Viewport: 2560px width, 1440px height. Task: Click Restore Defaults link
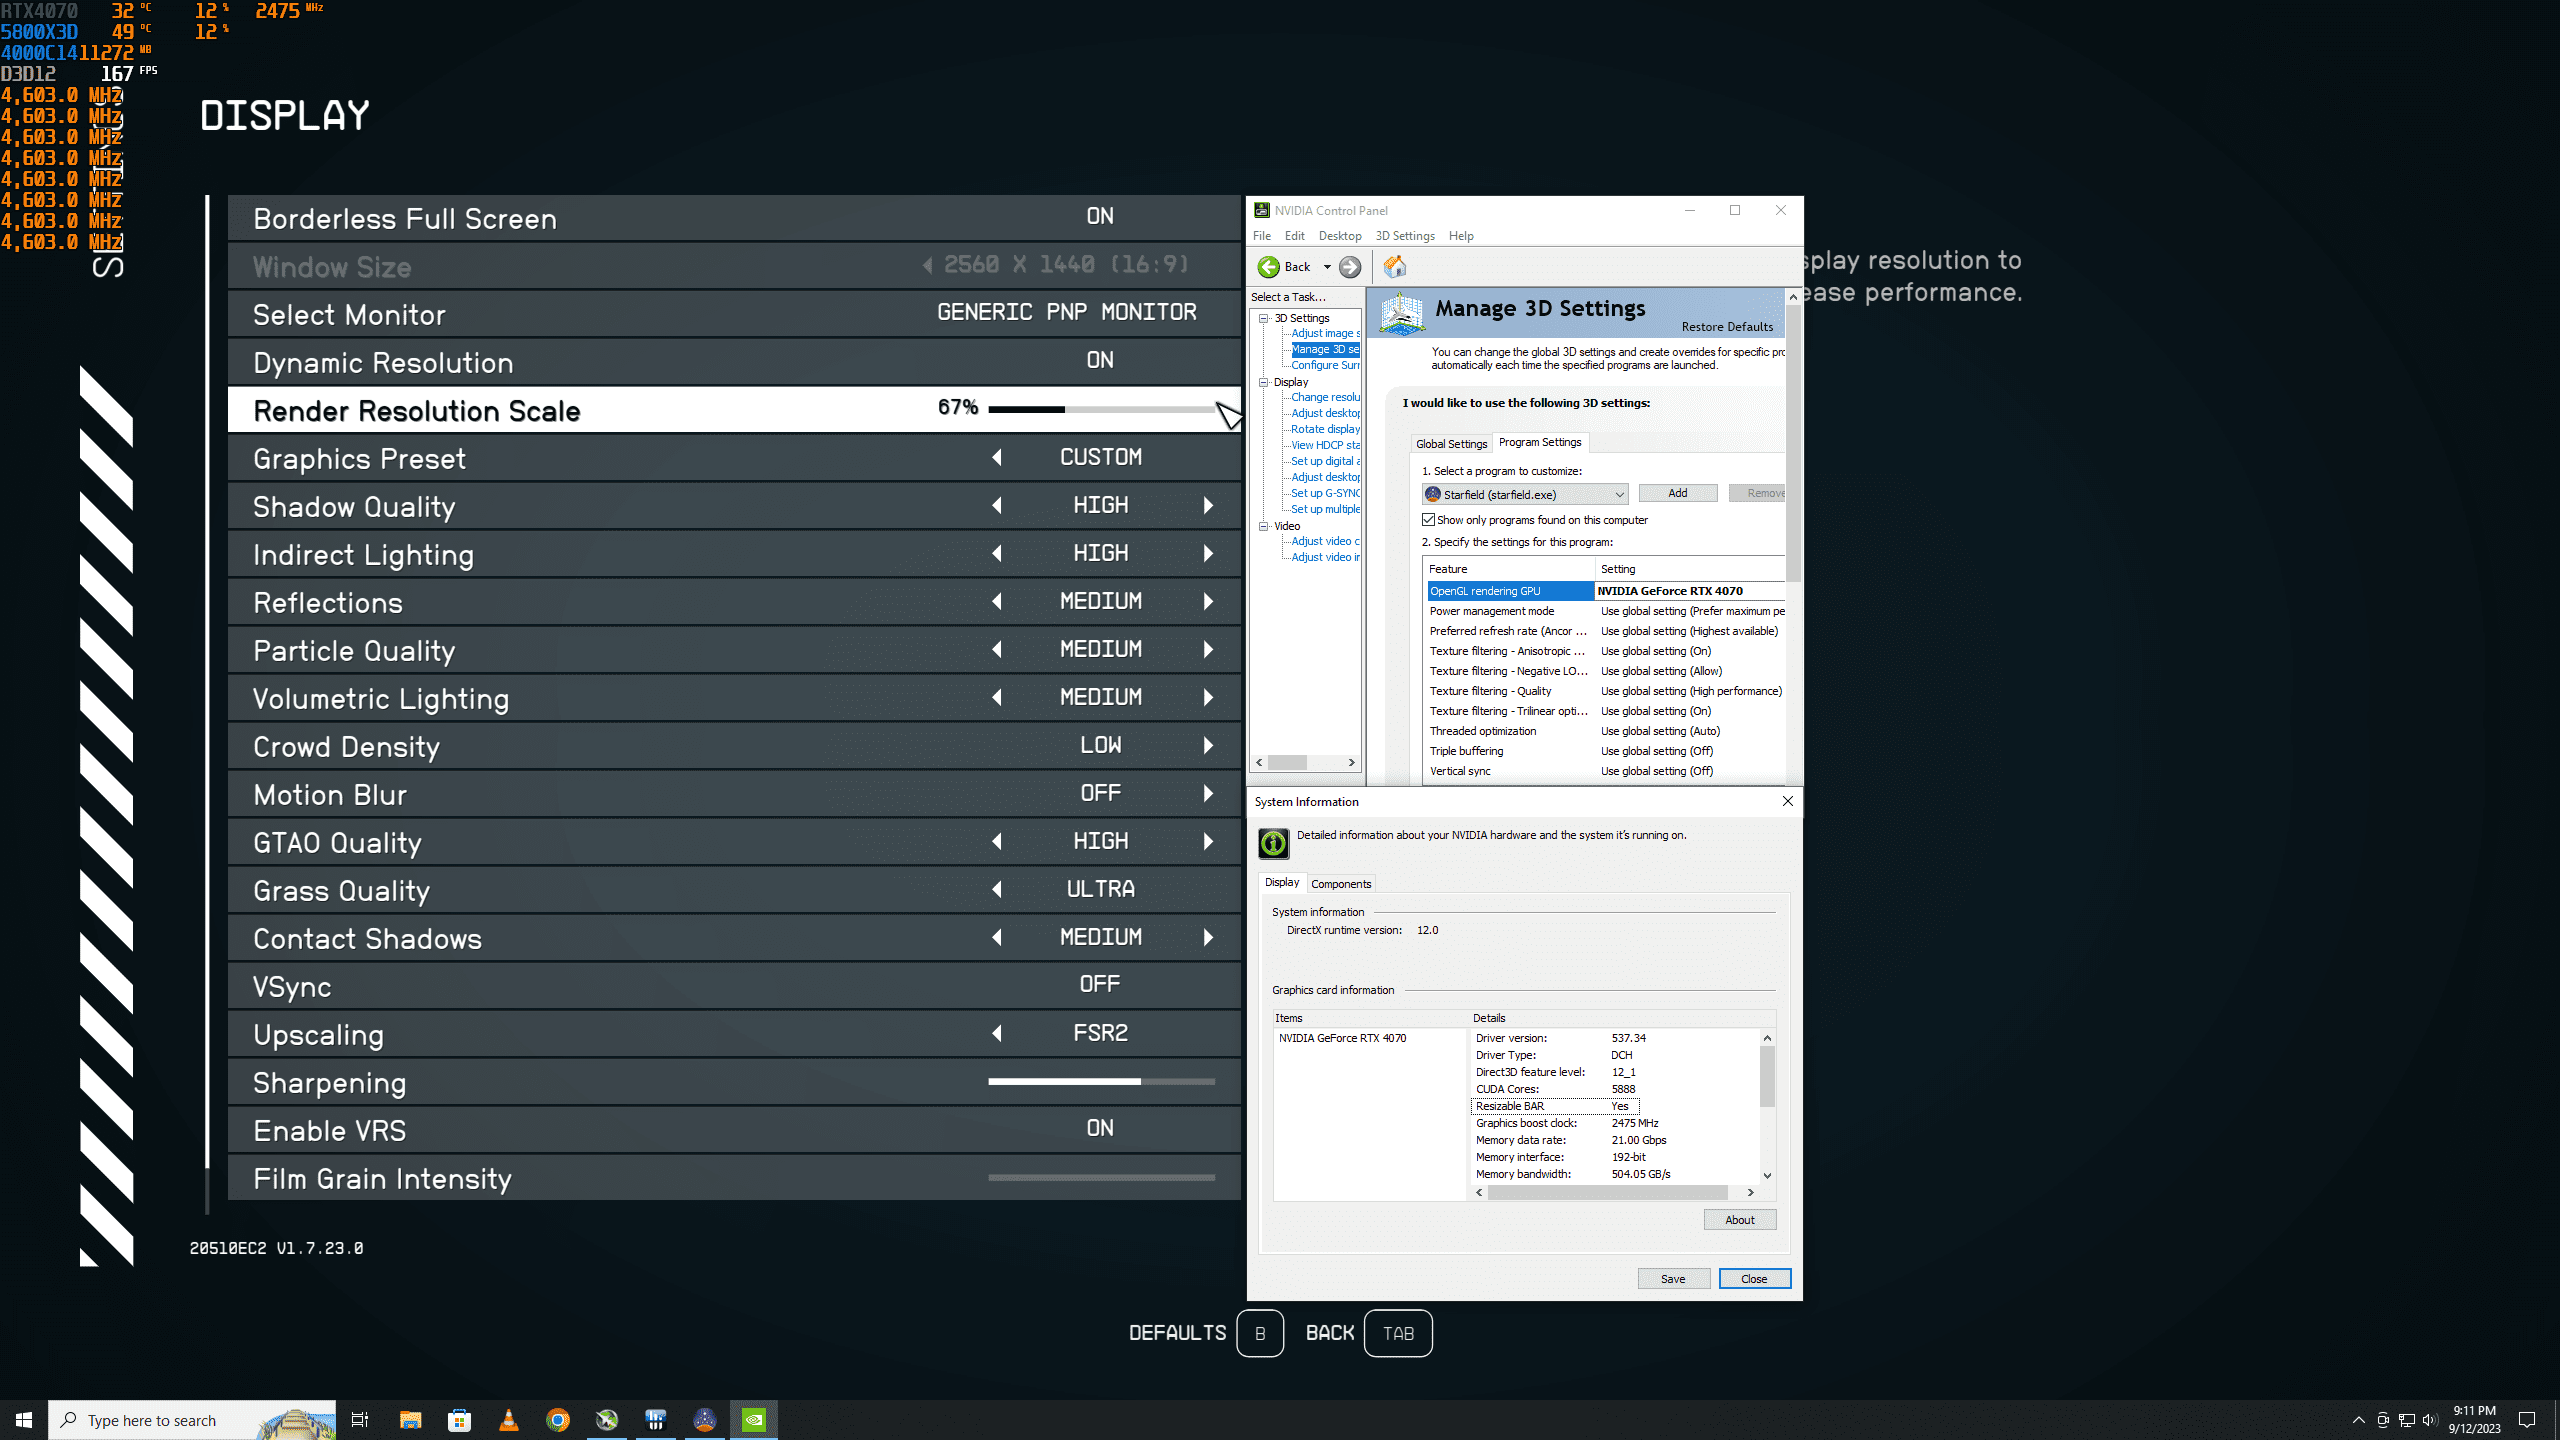[1727, 327]
